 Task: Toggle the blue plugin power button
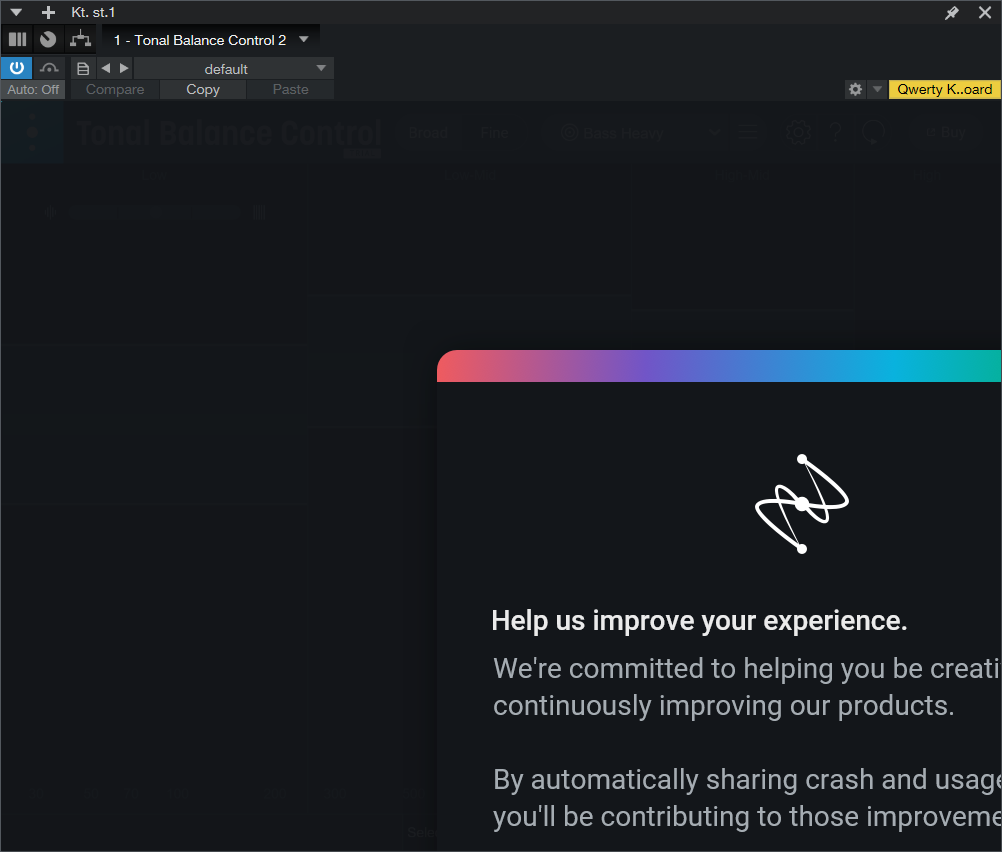coord(17,68)
